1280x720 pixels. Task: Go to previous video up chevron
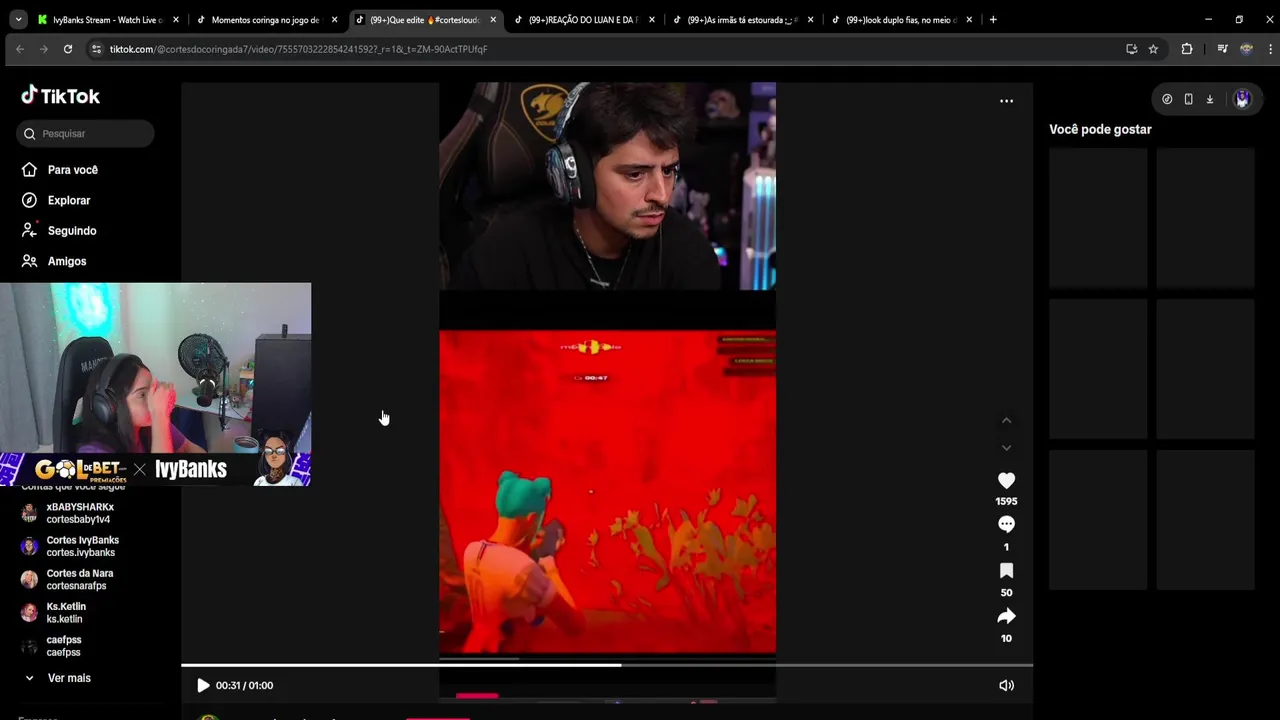[x=1006, y=420]
